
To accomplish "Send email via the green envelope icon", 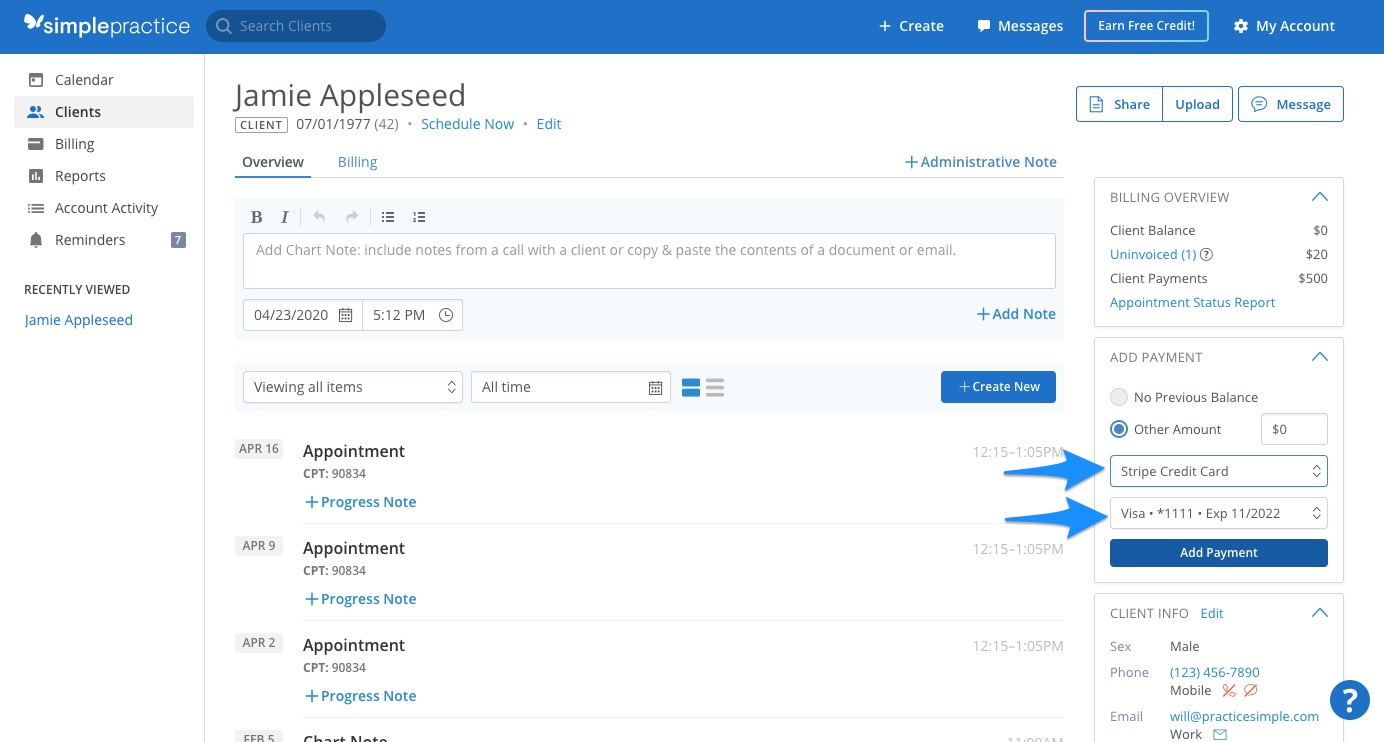I will [x=1219, y=733].
